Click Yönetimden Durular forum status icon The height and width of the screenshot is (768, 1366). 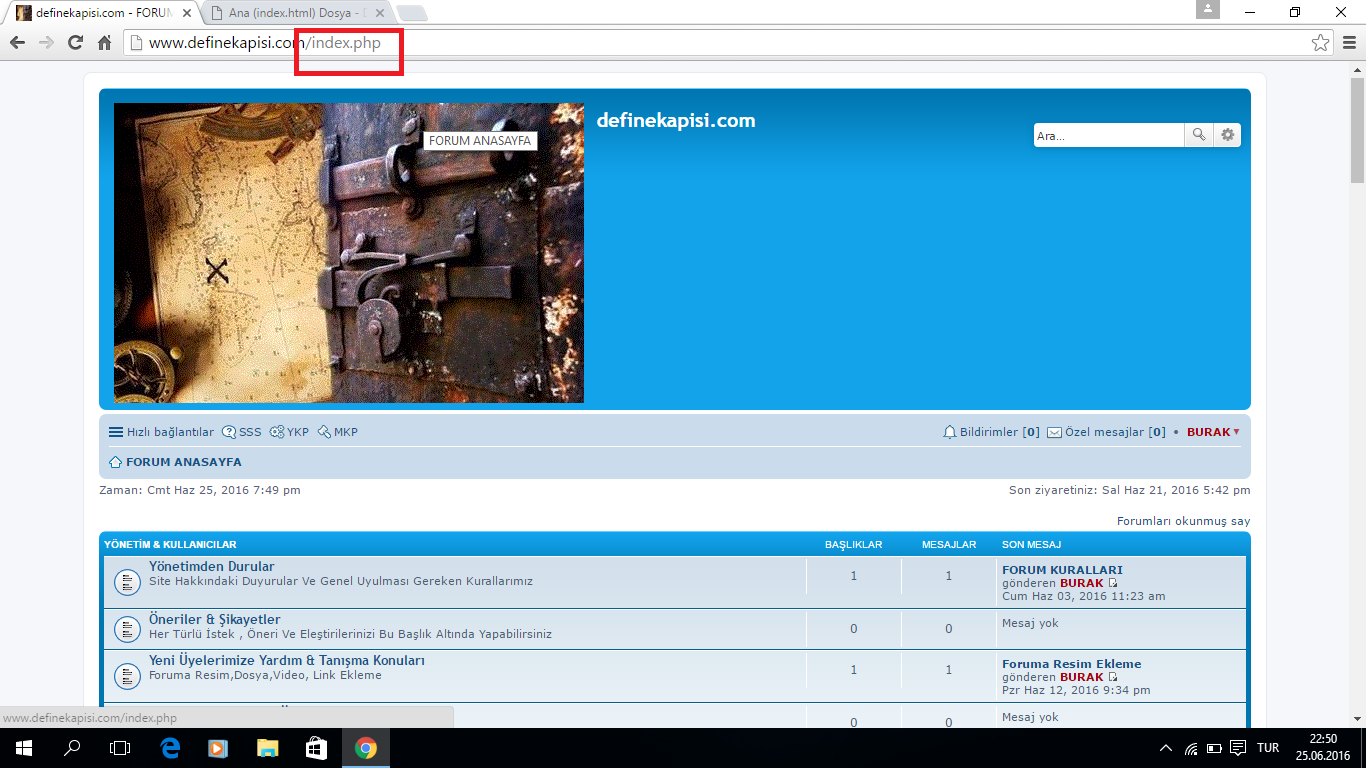click(x=126, y=582)
